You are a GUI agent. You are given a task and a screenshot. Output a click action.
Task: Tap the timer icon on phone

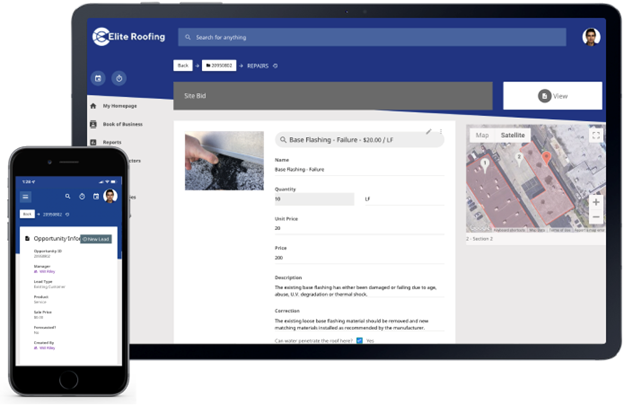point(82,196)
